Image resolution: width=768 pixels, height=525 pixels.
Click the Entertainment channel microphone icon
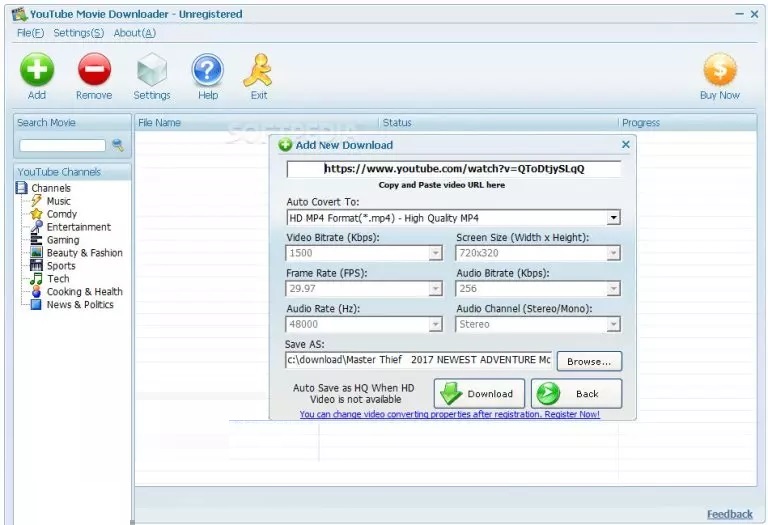pyautogui.click(x=36, y=227)
